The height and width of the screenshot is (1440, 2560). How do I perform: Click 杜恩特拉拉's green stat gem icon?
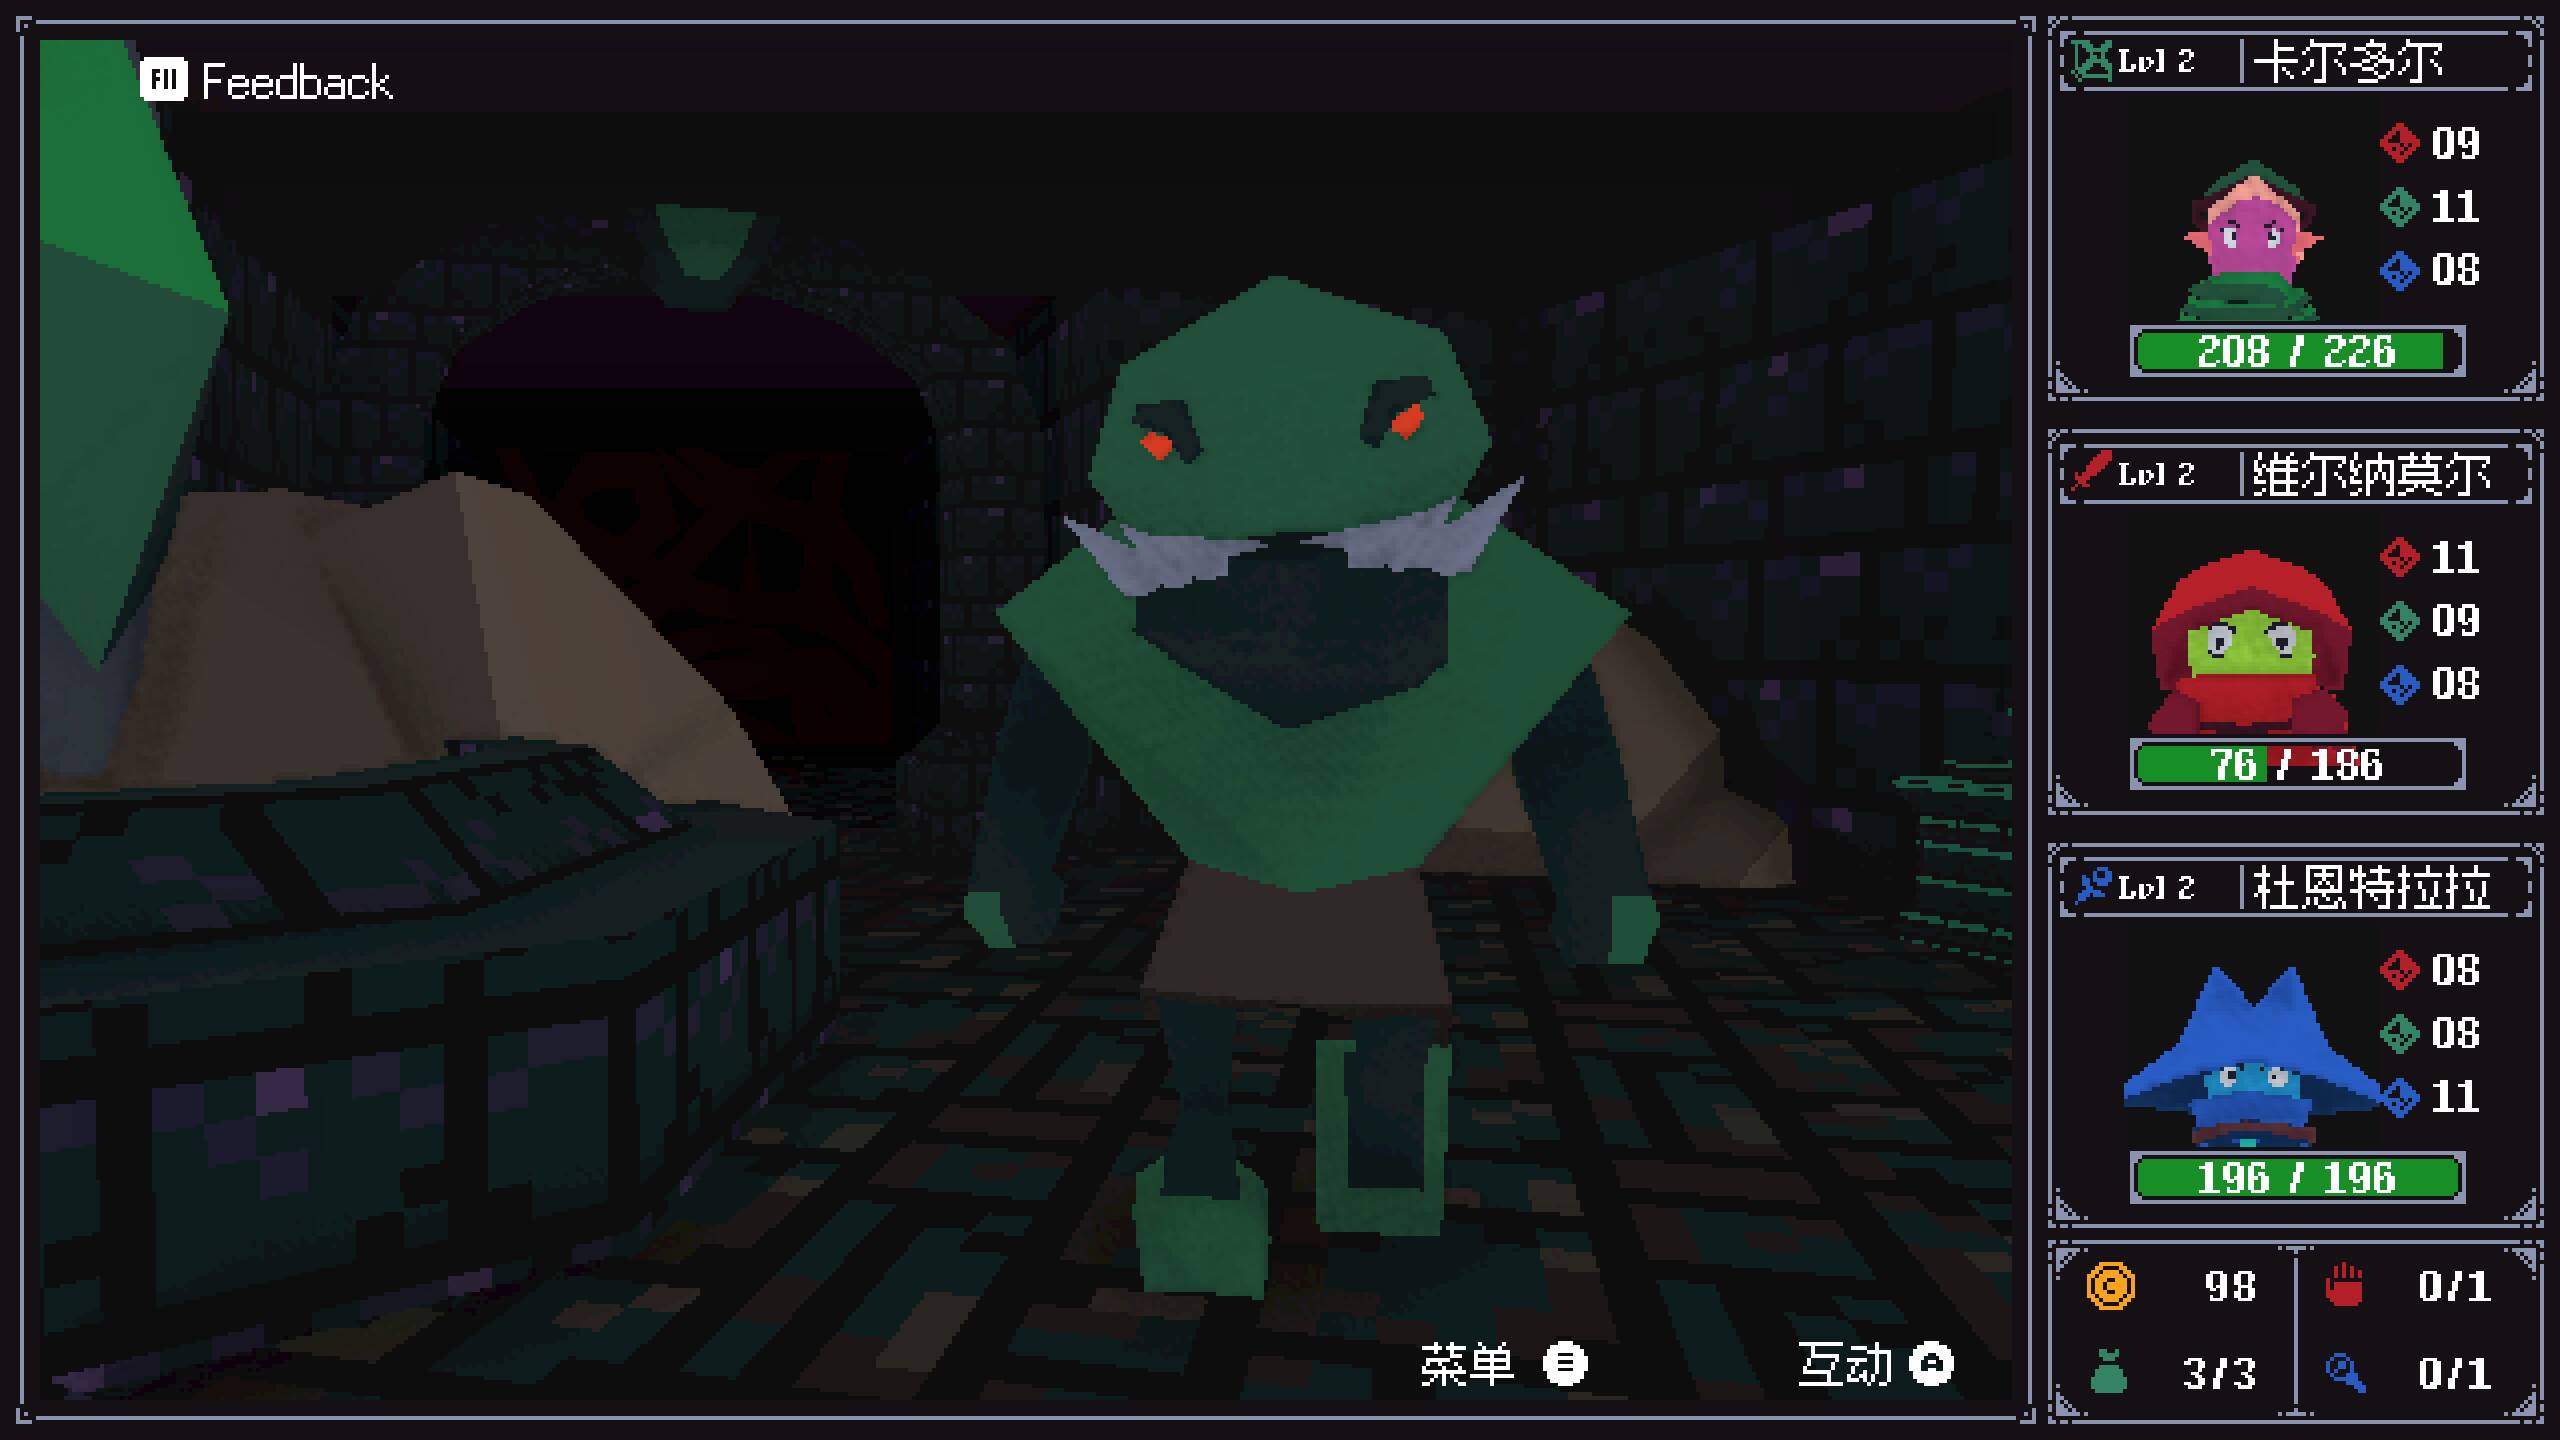[2399, 1033]
